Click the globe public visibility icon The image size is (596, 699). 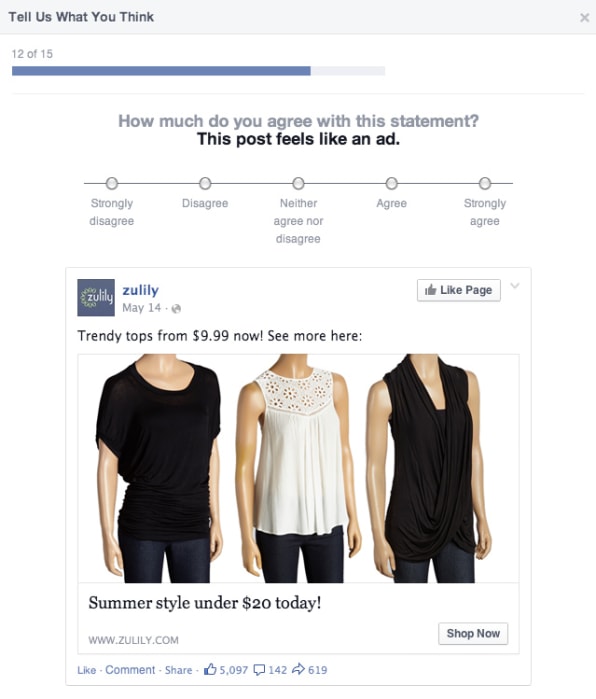(176, 308)
